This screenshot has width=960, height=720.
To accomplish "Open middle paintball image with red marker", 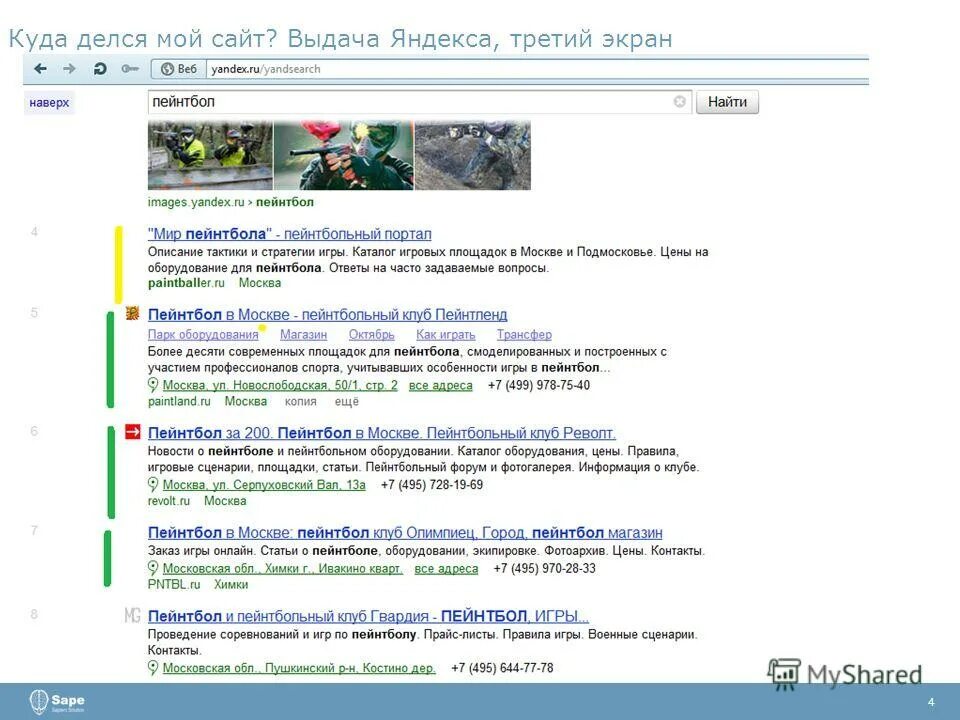I will (x=343, y=155).
